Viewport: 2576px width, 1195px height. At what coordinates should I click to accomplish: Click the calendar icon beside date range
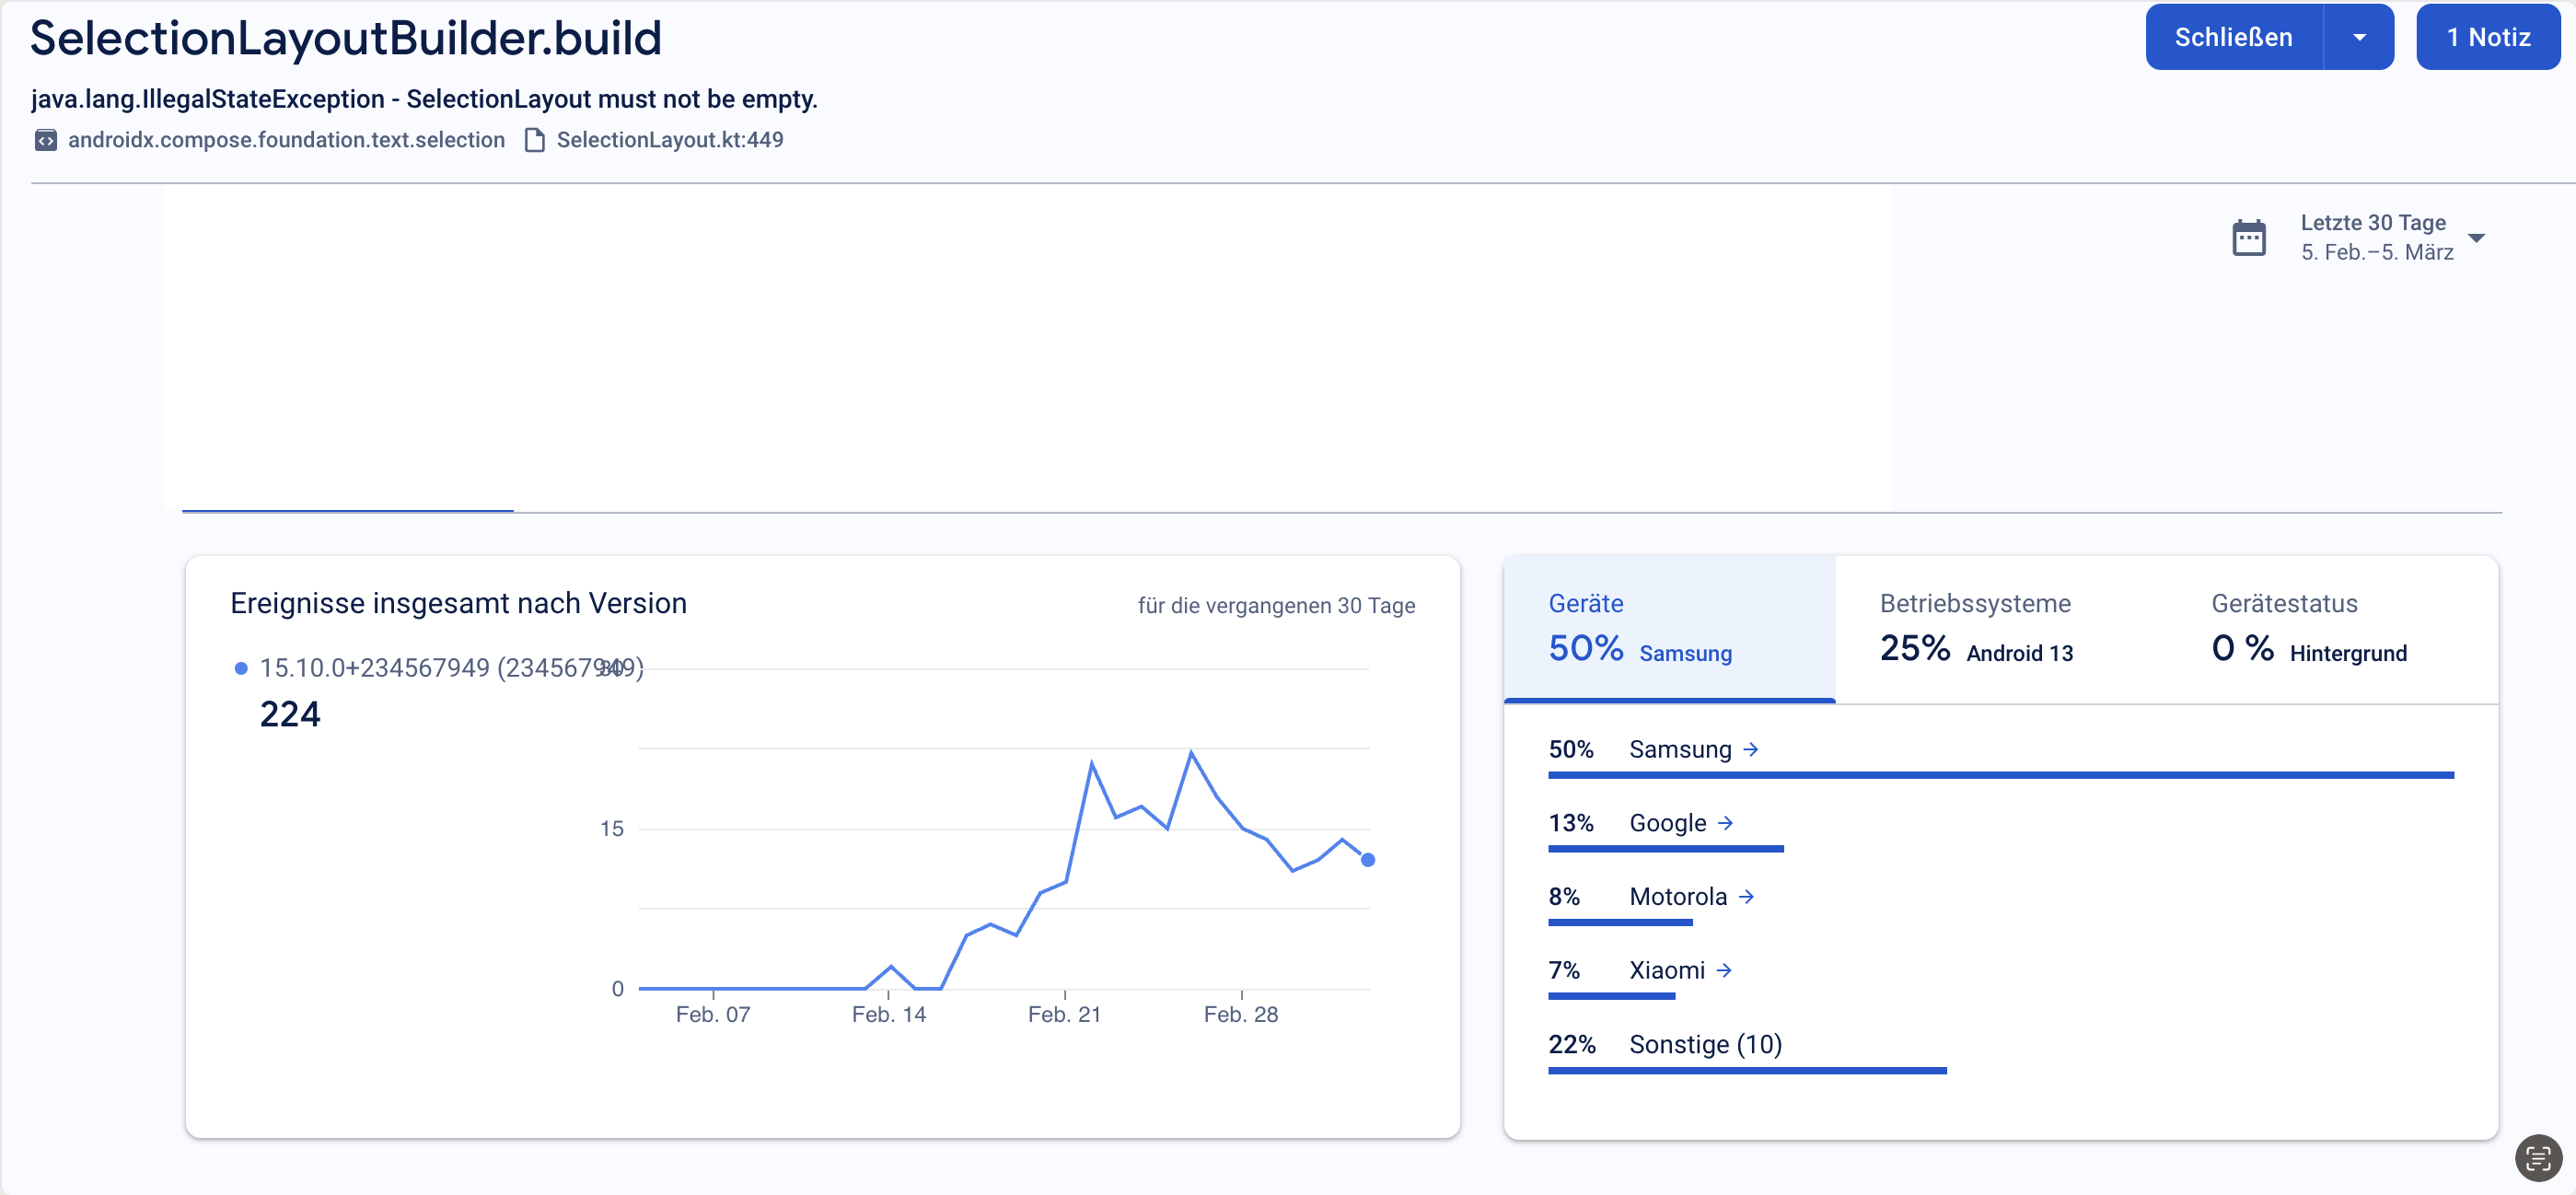click(x=2248, y=238)
